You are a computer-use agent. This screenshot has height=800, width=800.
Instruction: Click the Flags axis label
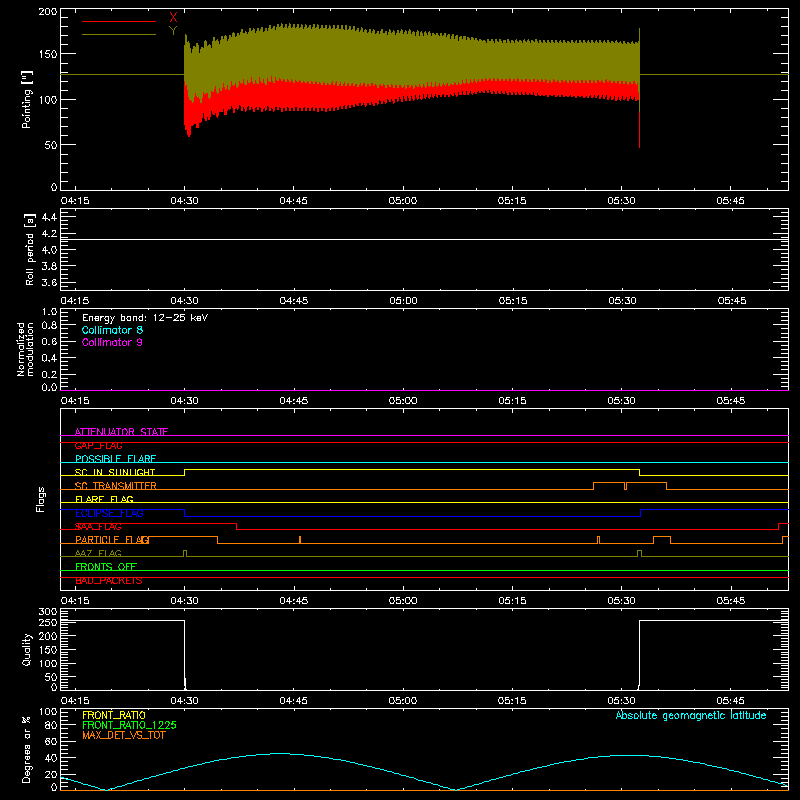pos(40,499)
